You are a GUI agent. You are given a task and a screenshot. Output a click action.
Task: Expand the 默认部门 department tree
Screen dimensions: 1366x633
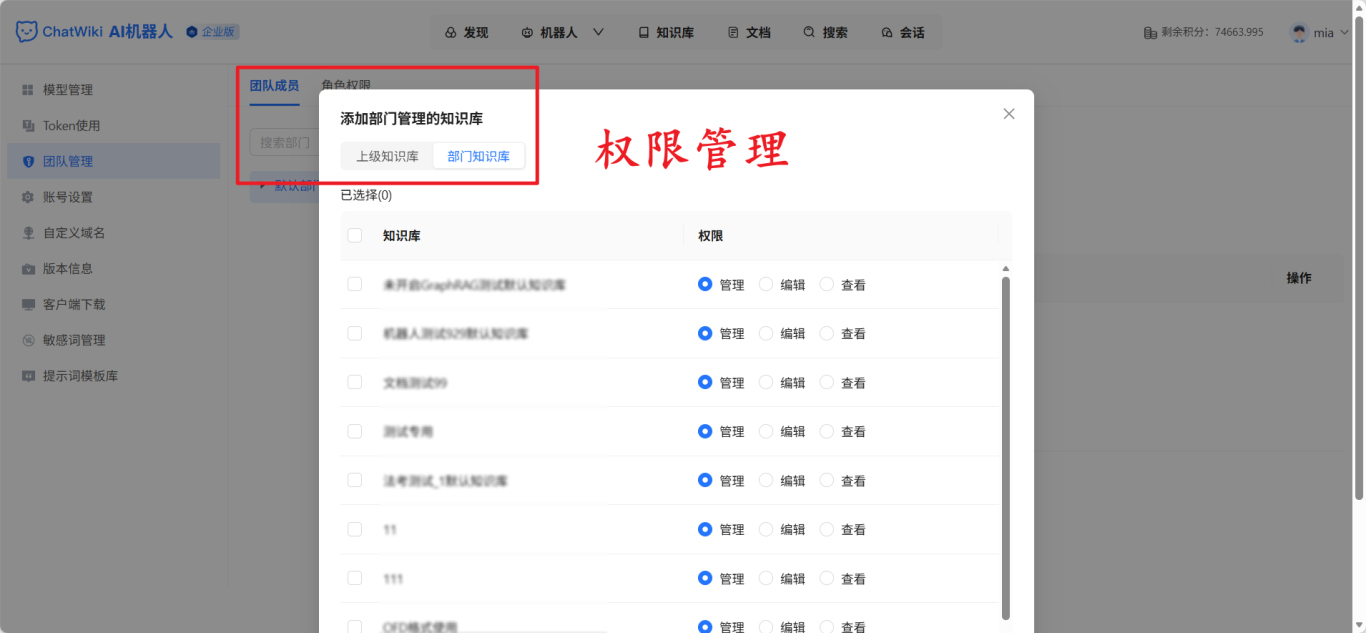click(262, 187)
